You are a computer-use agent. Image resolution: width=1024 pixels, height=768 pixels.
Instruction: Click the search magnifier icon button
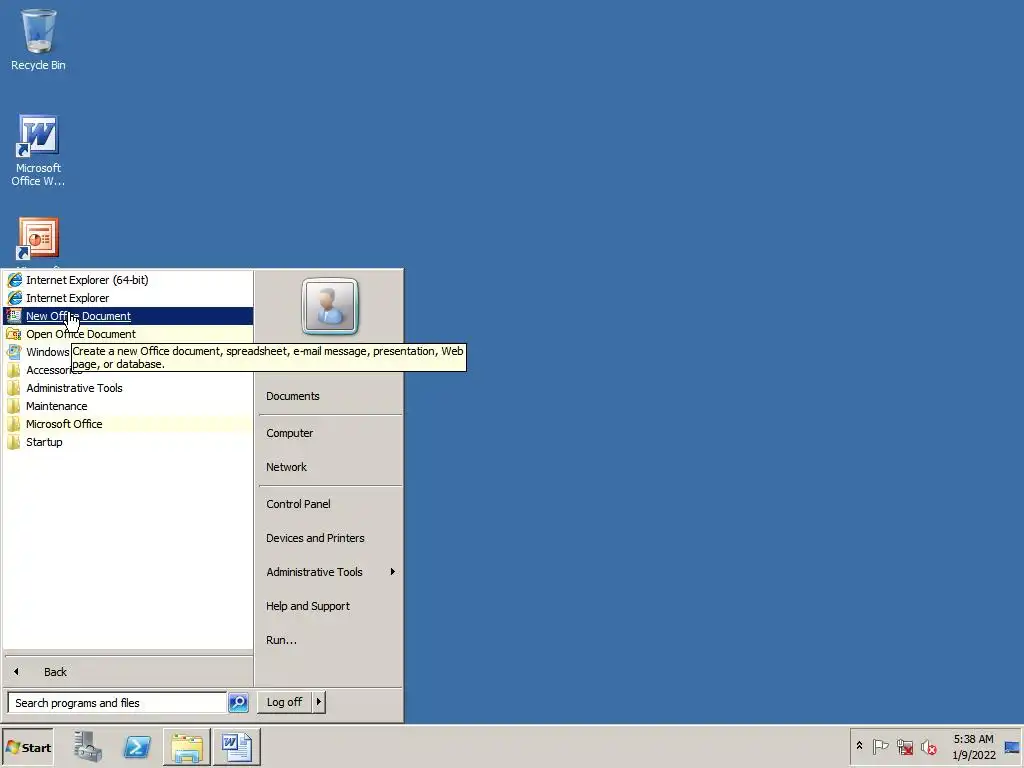(238, 703)
